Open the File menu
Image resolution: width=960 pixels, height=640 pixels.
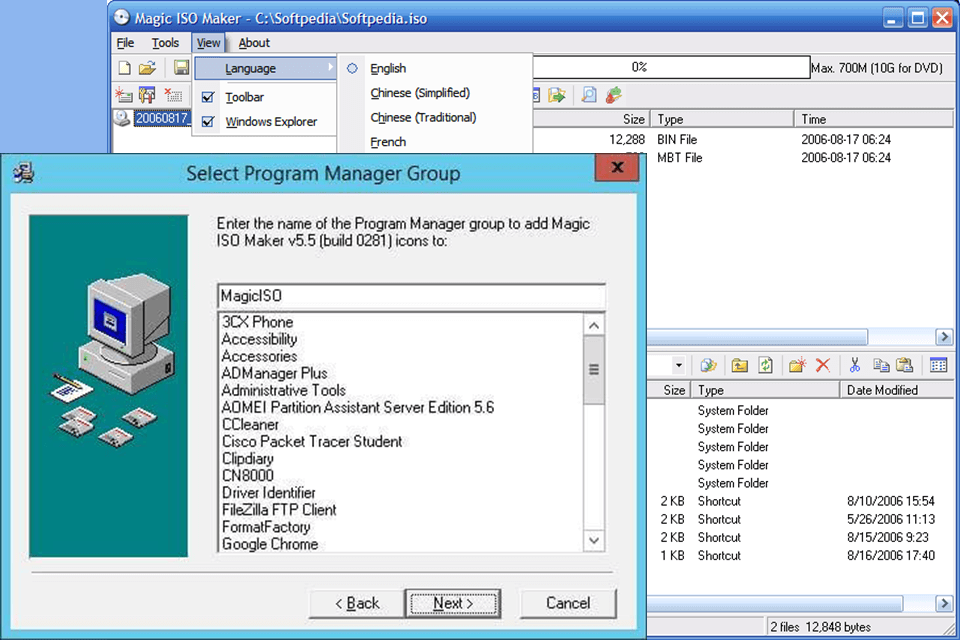click(x=126, y=43)
